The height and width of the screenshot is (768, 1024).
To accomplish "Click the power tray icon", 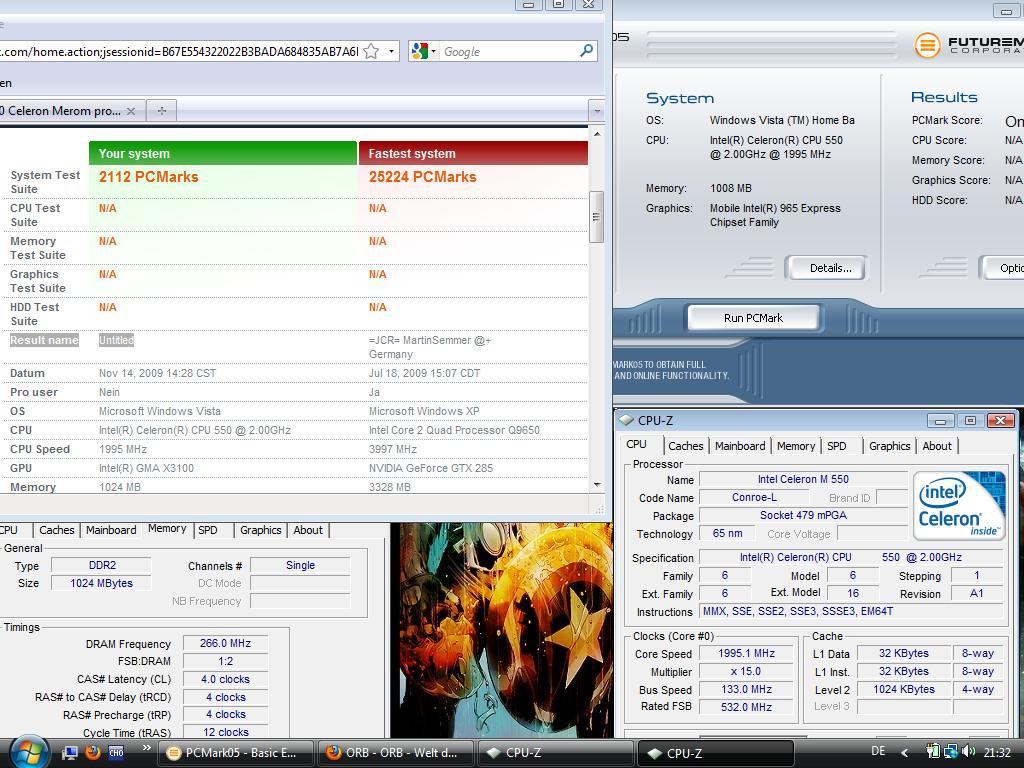I will pyautogui.click(x=933, y=752).
